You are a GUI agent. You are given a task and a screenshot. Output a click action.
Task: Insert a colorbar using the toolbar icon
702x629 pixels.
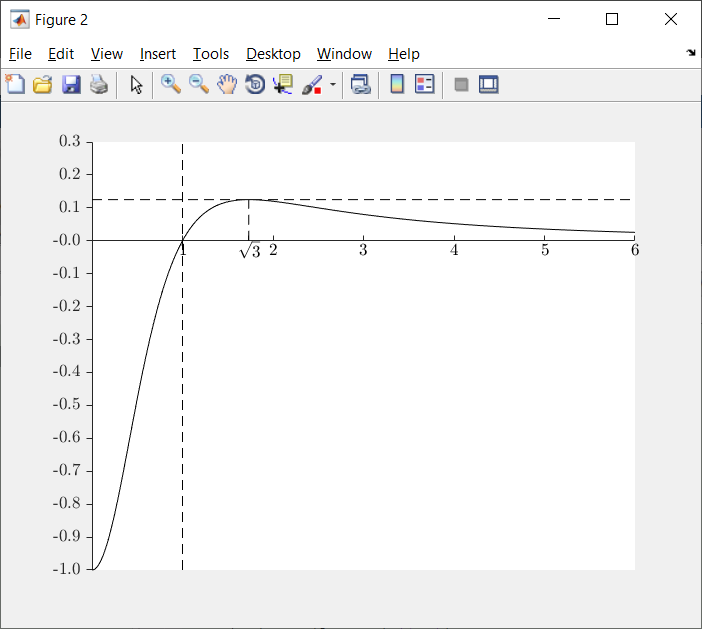pyautogui.click(x=397, y=84)
